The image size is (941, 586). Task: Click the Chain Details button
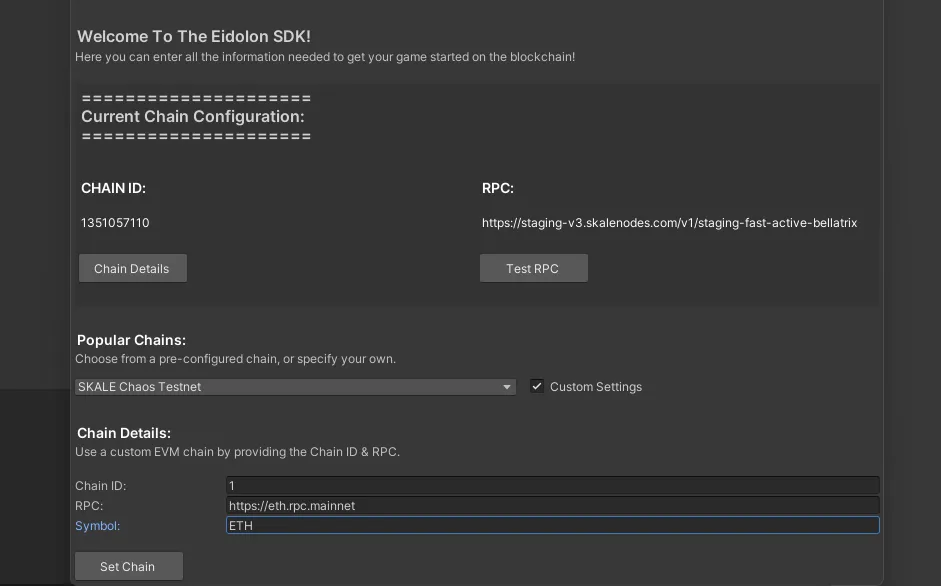tap(132, 268)
